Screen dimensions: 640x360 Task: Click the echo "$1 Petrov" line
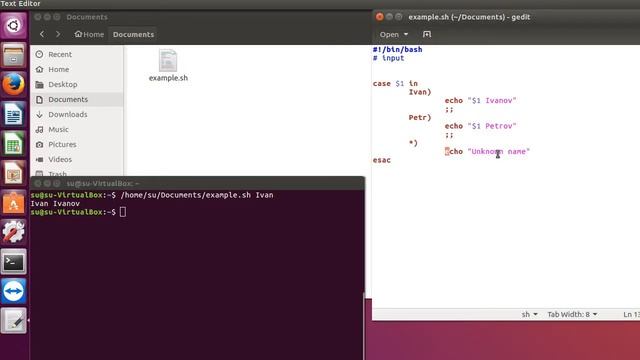[480, 126]
